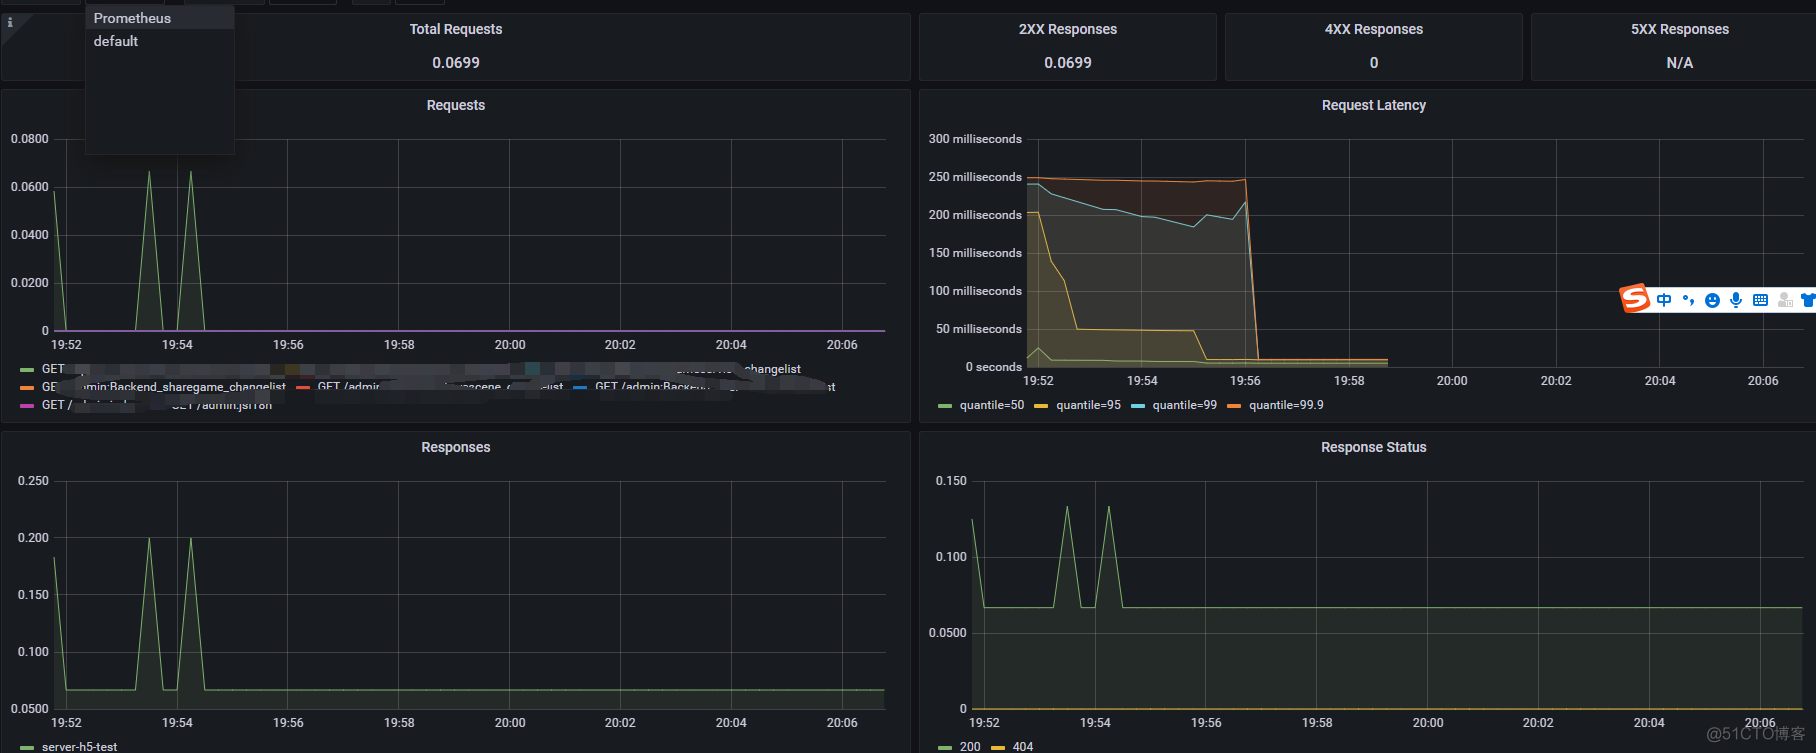Click the 0.0800 axis label in Requests
This screenshot has width=1816, height=753.
coord(30,139)
